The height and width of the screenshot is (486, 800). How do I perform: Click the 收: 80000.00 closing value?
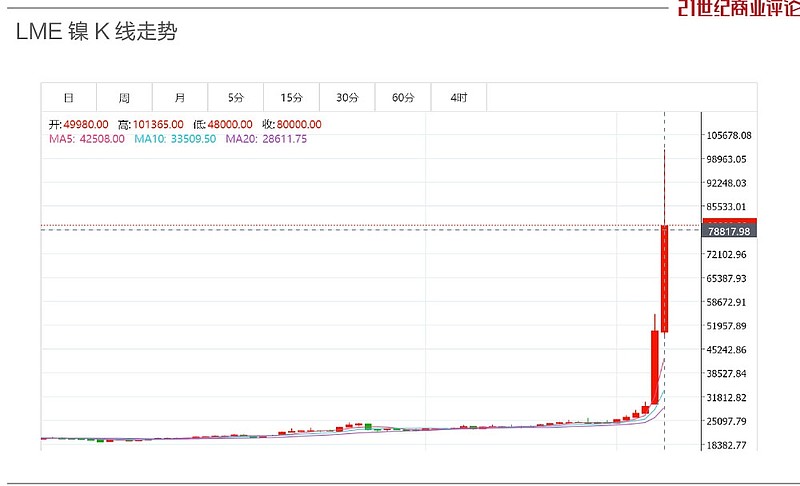(292, 124)
